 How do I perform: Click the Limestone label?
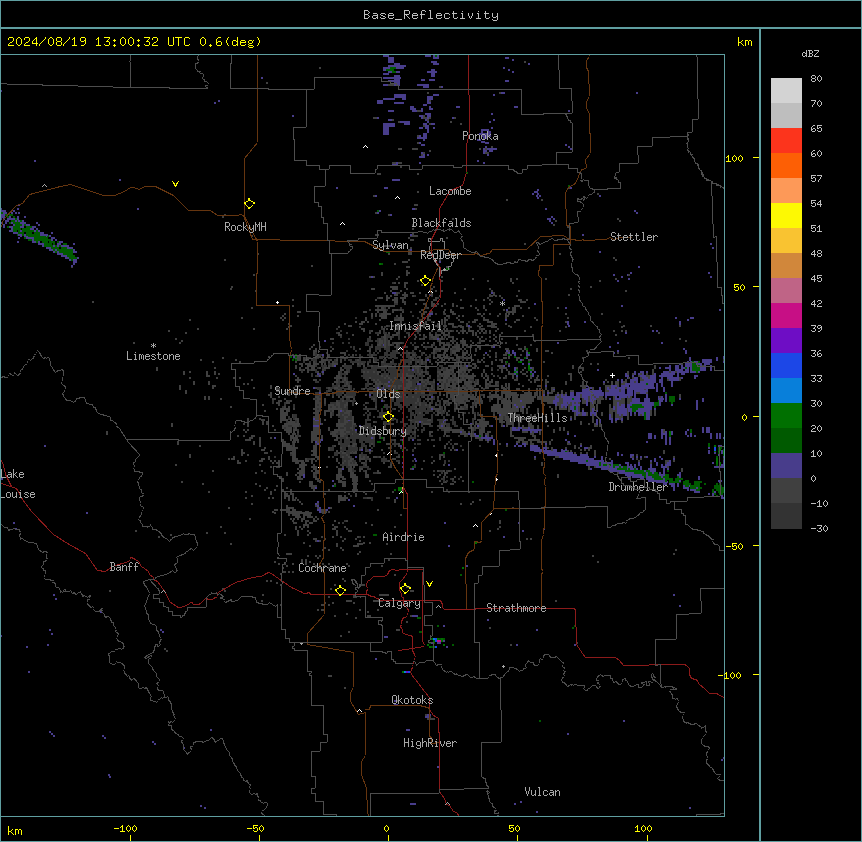153,356
